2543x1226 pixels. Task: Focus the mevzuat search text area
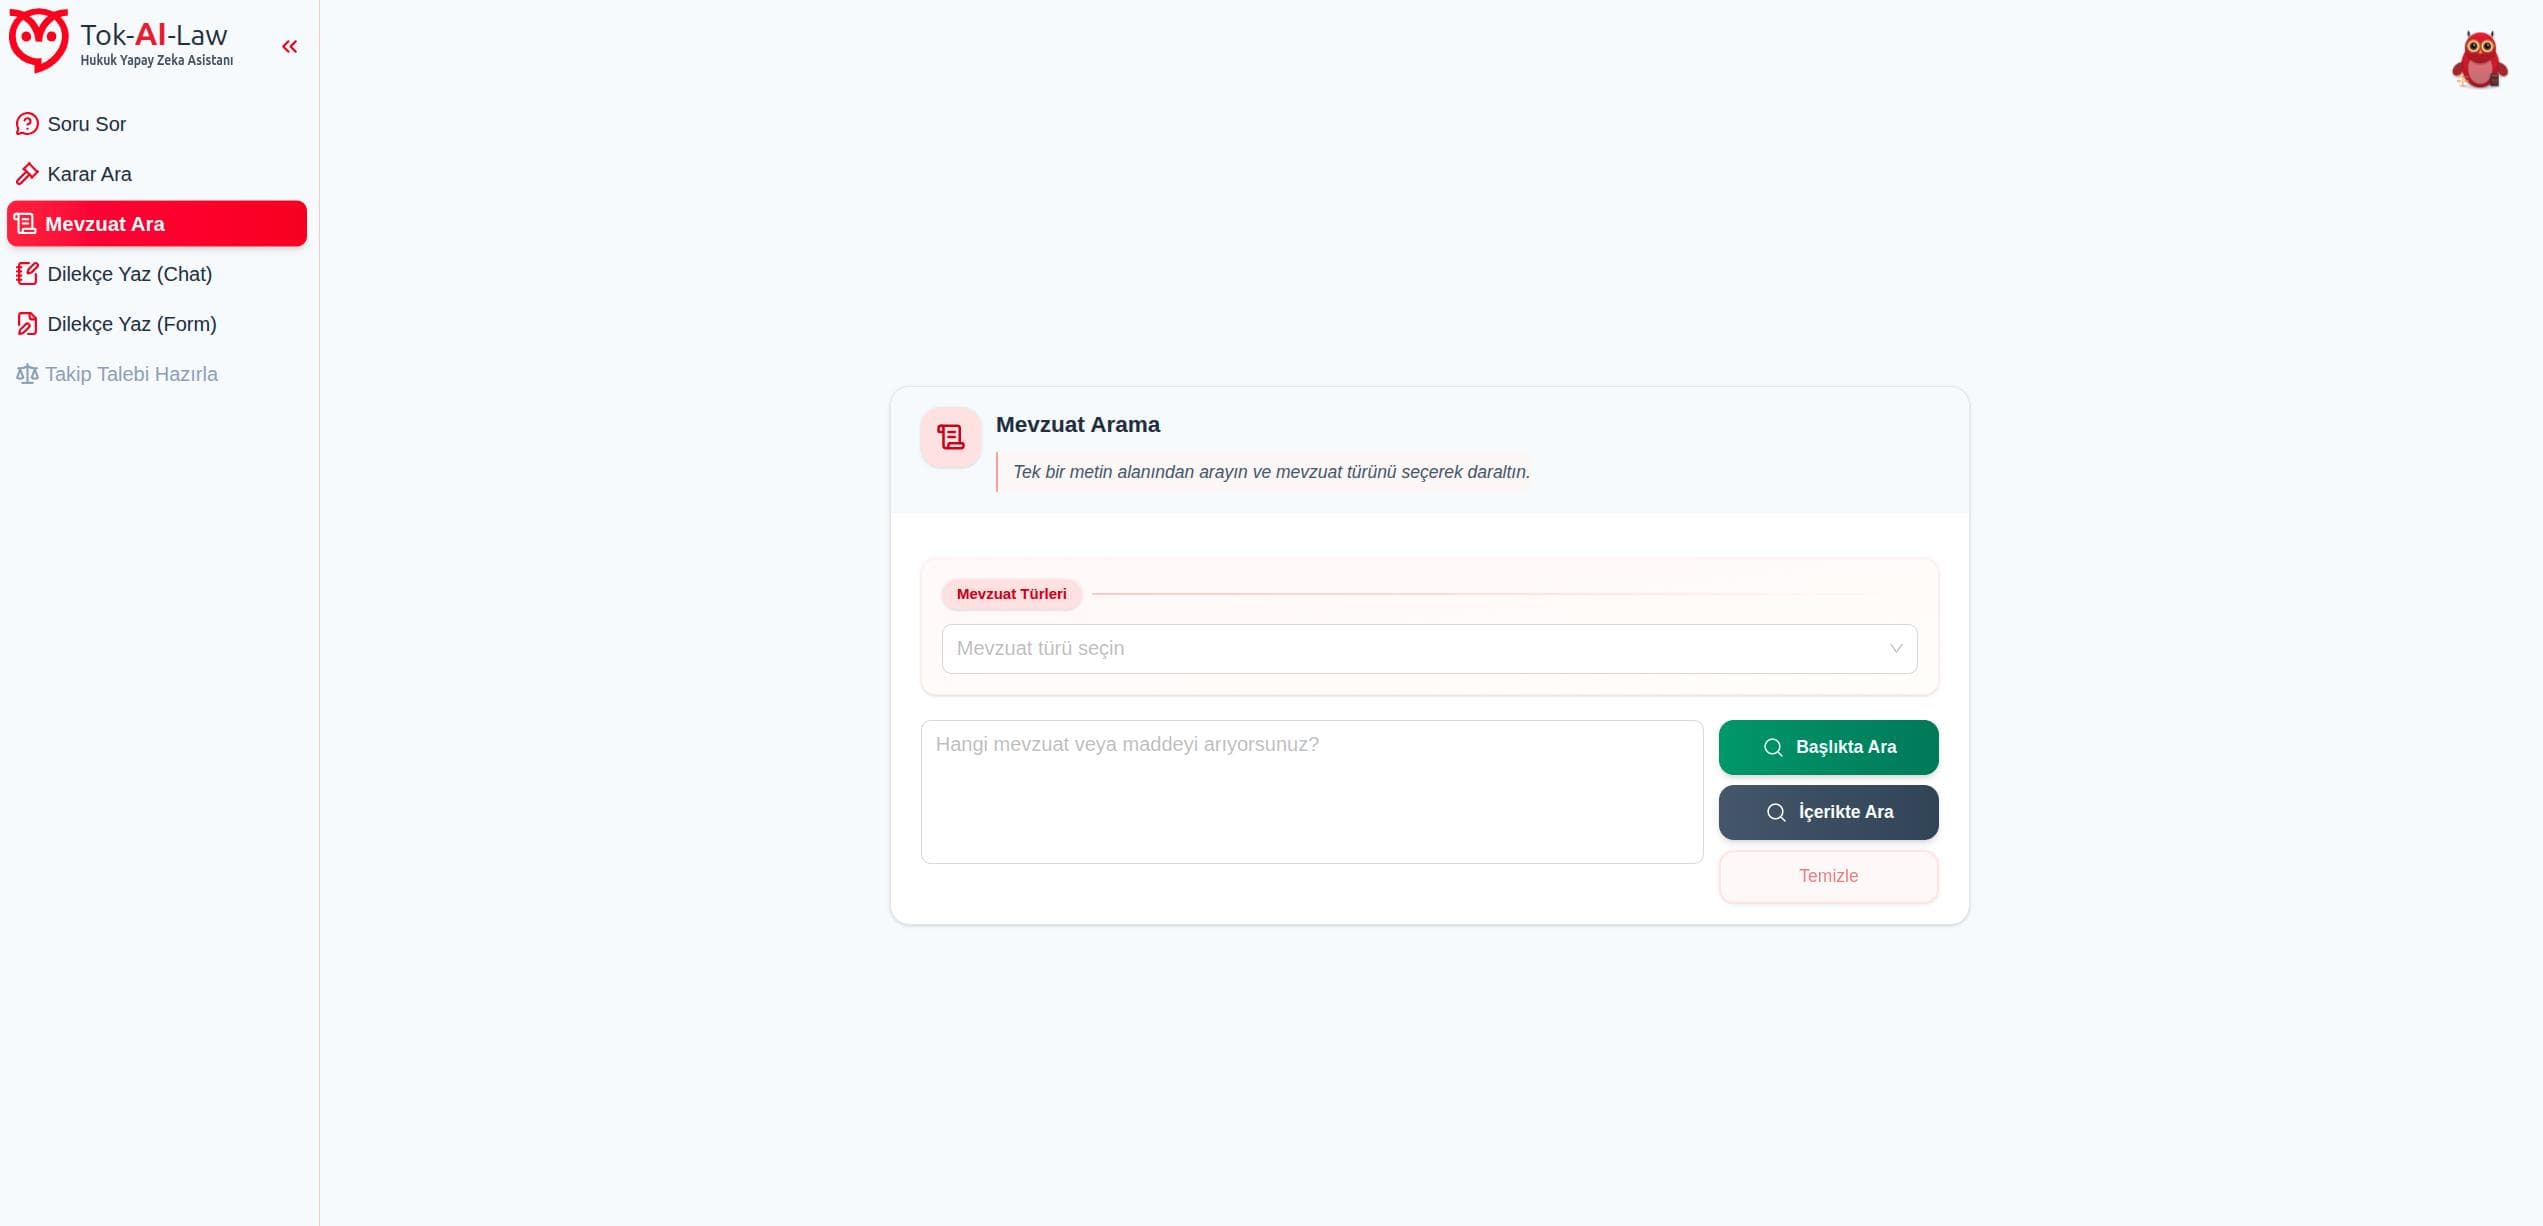click(1311, 792)
